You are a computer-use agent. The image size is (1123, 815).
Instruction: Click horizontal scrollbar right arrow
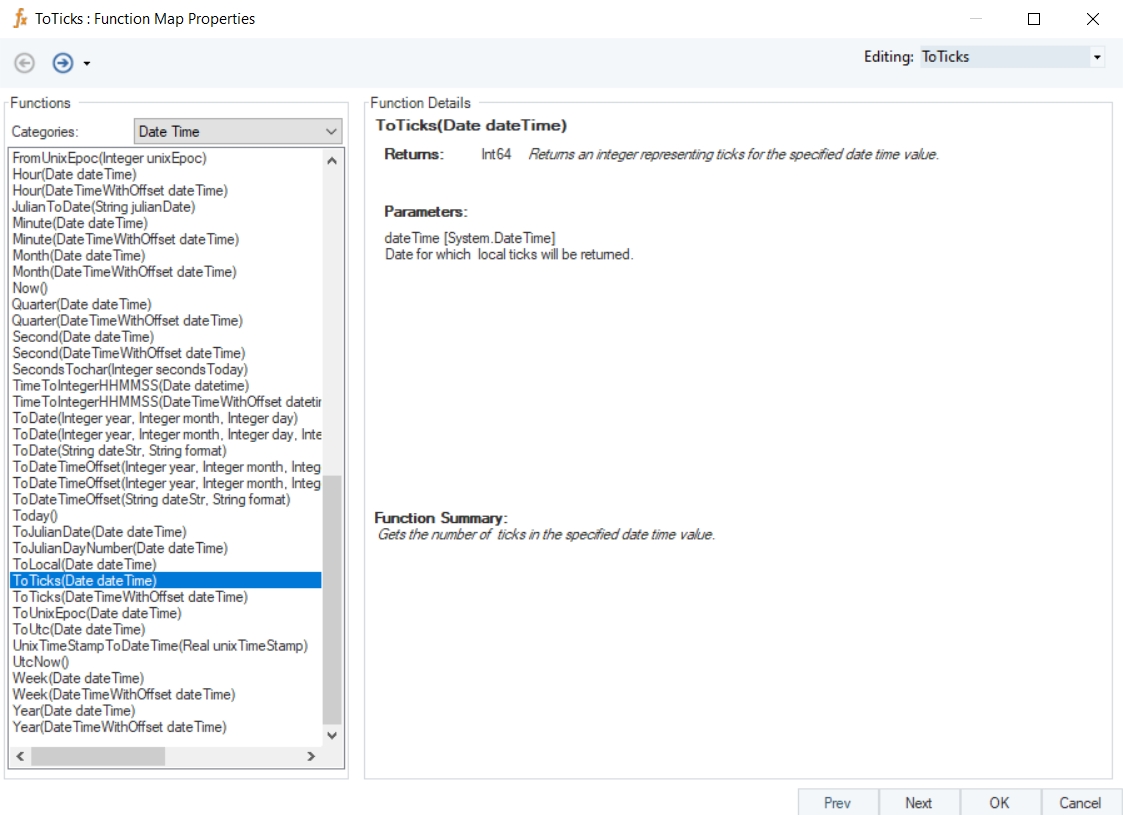(311, 757)
